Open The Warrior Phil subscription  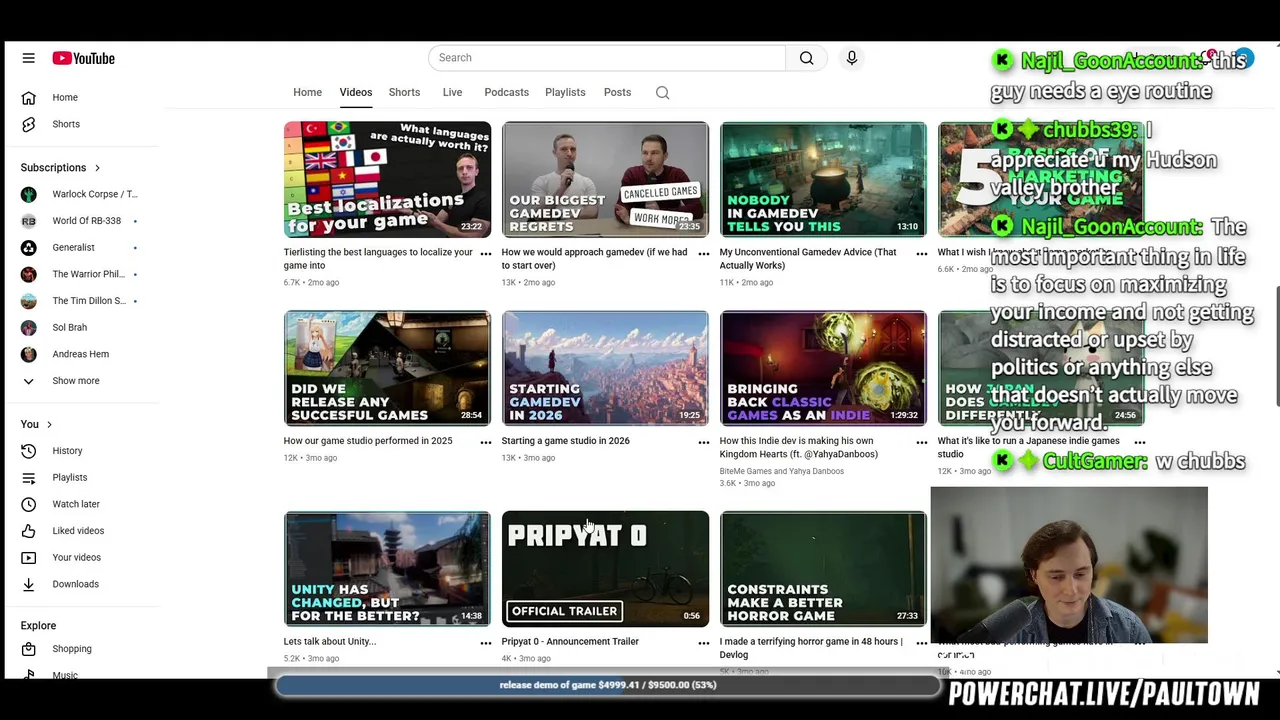[x=80, y=274]
